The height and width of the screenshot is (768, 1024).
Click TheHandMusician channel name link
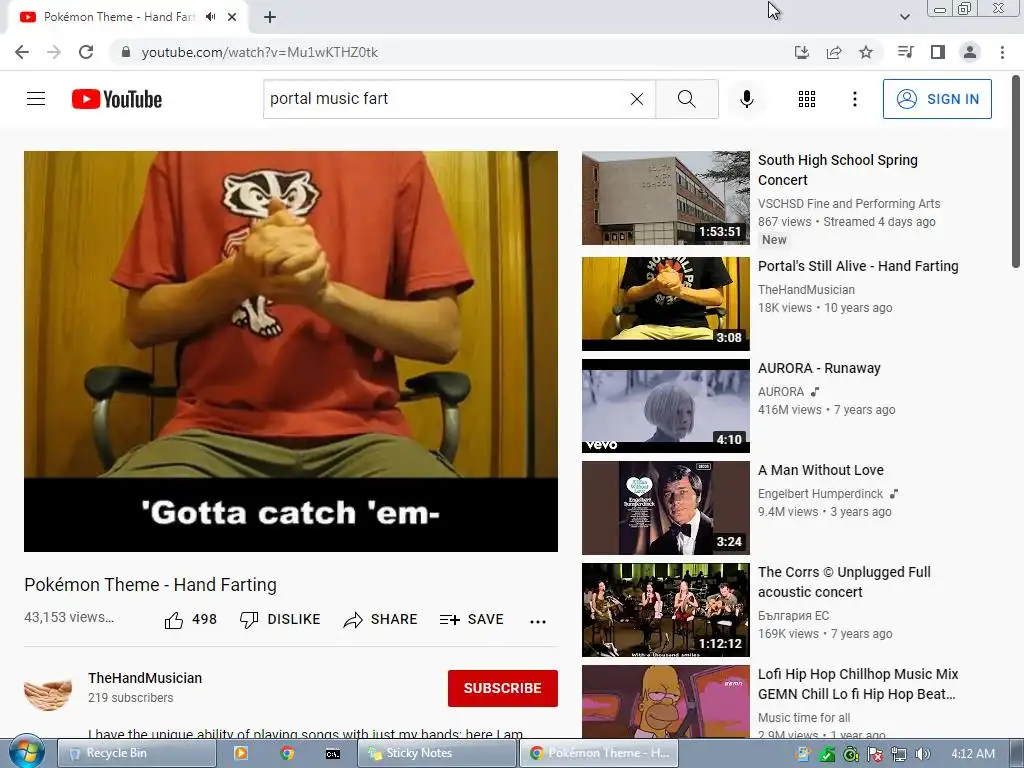pyautogui.click(x=145, y=678)
